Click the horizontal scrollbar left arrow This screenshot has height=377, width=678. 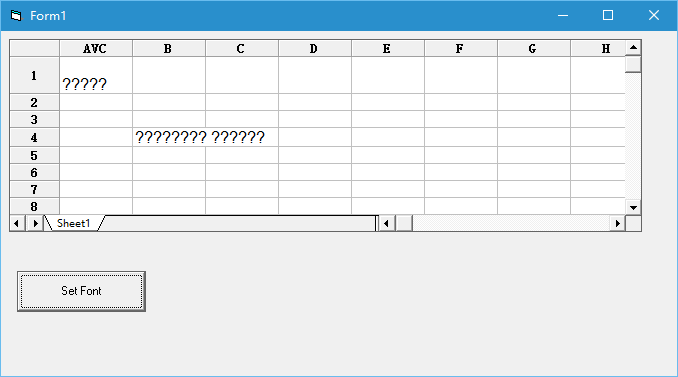point(387,223)
